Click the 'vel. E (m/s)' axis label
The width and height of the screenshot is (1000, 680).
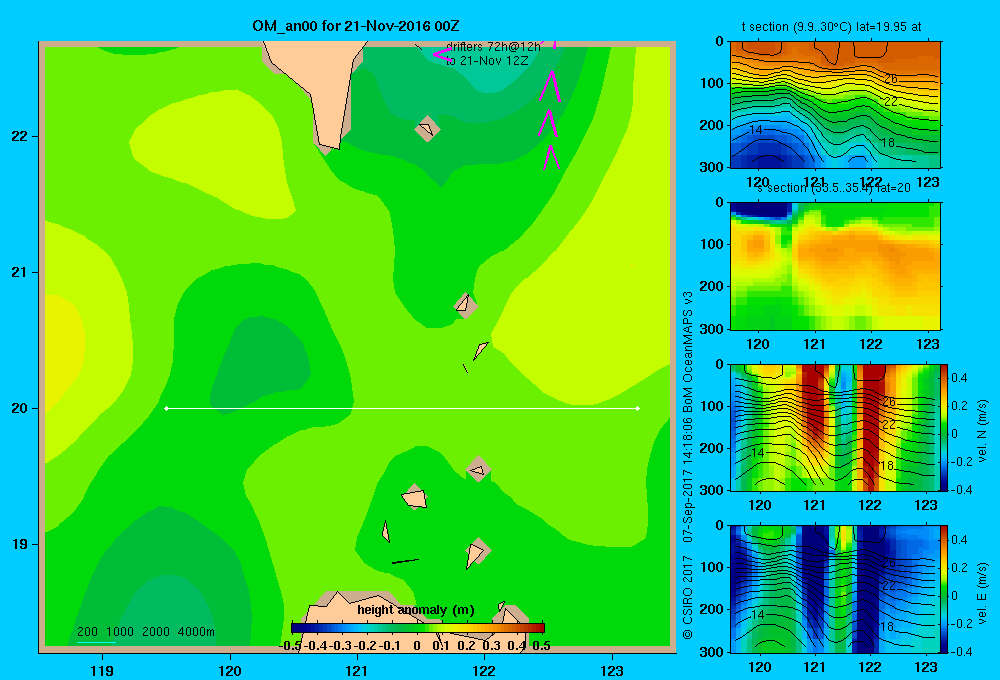click(x=982, y=593)
